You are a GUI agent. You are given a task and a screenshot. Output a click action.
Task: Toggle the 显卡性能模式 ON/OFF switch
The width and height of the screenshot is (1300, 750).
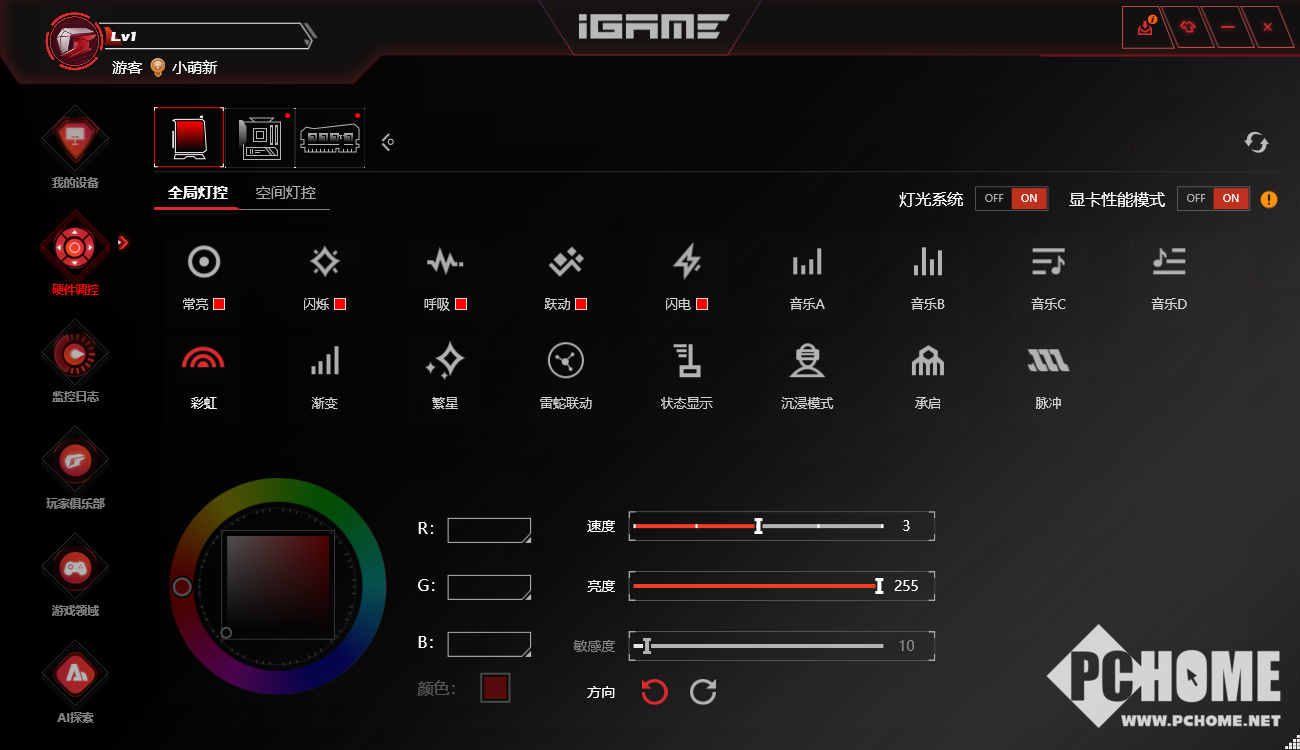click(x=1213, y=198)
